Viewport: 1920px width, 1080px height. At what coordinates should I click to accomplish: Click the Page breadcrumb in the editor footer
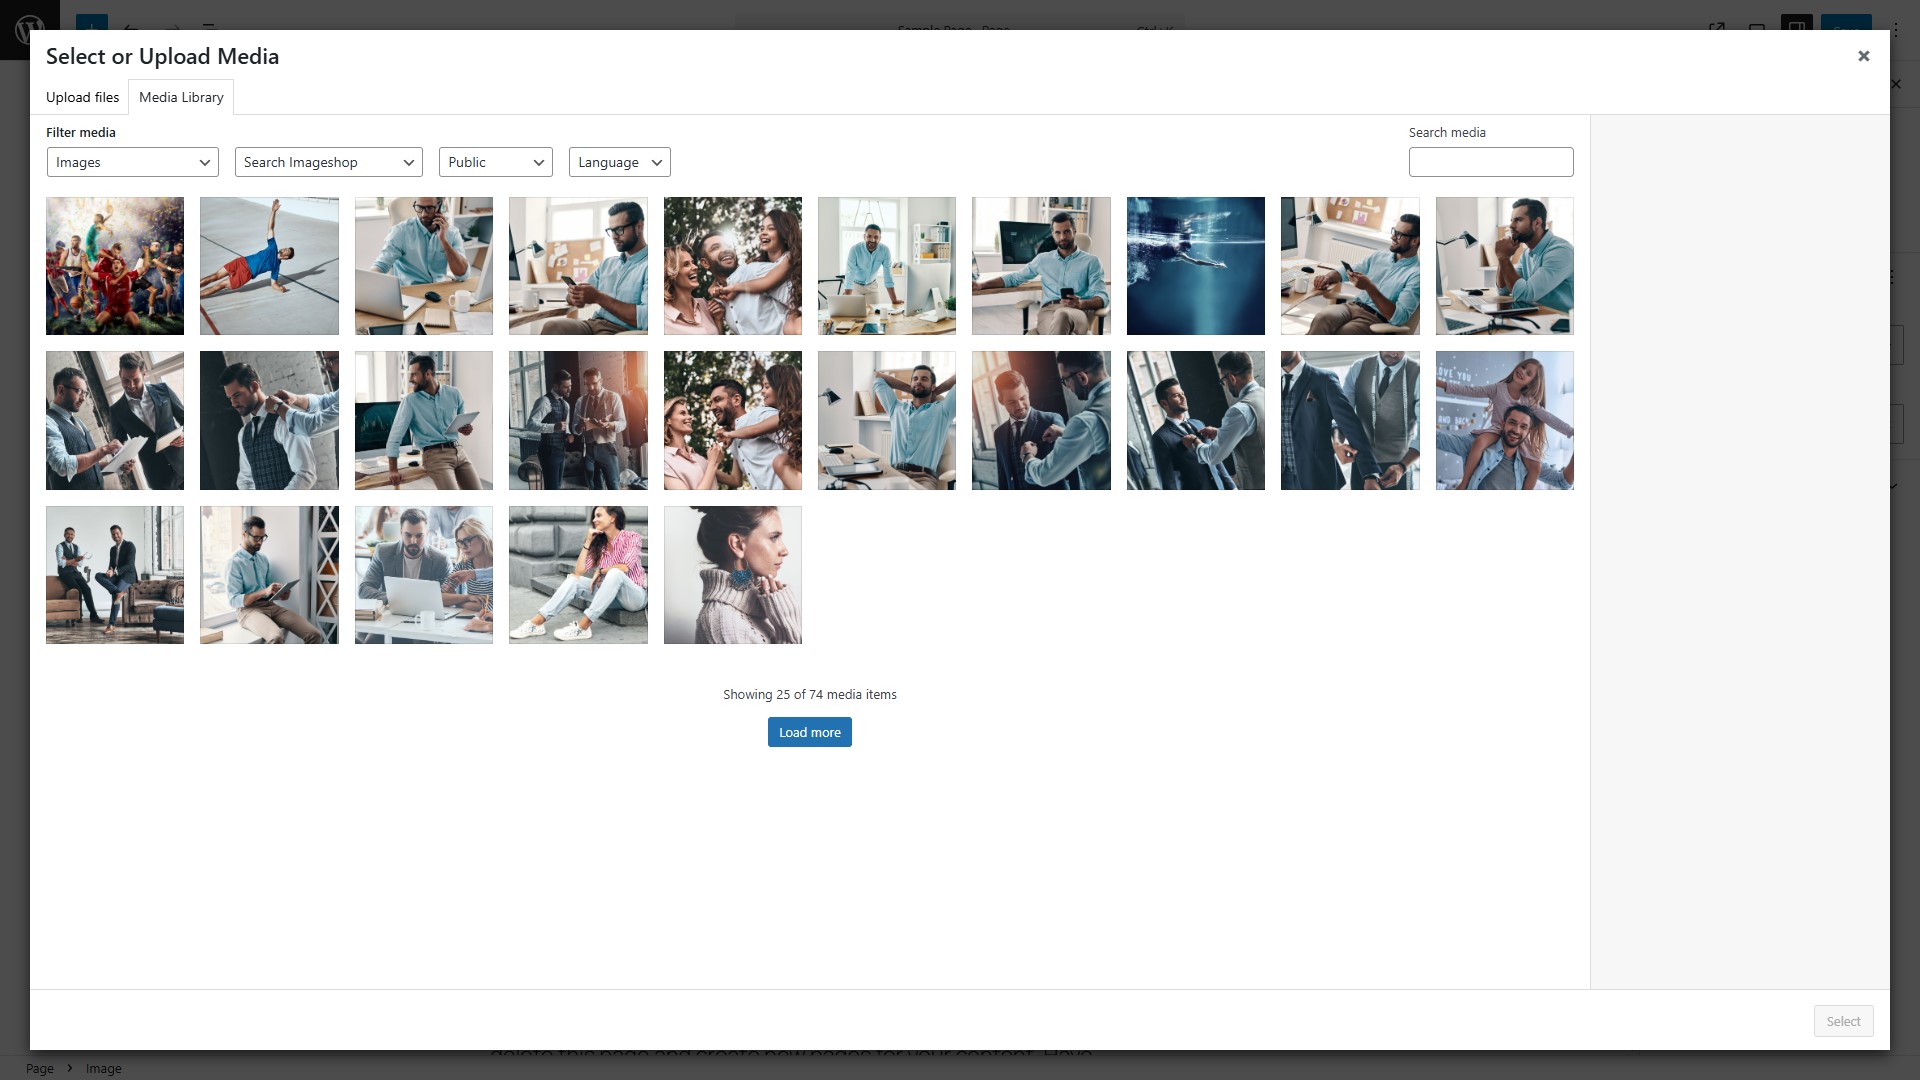point(40,1068)
